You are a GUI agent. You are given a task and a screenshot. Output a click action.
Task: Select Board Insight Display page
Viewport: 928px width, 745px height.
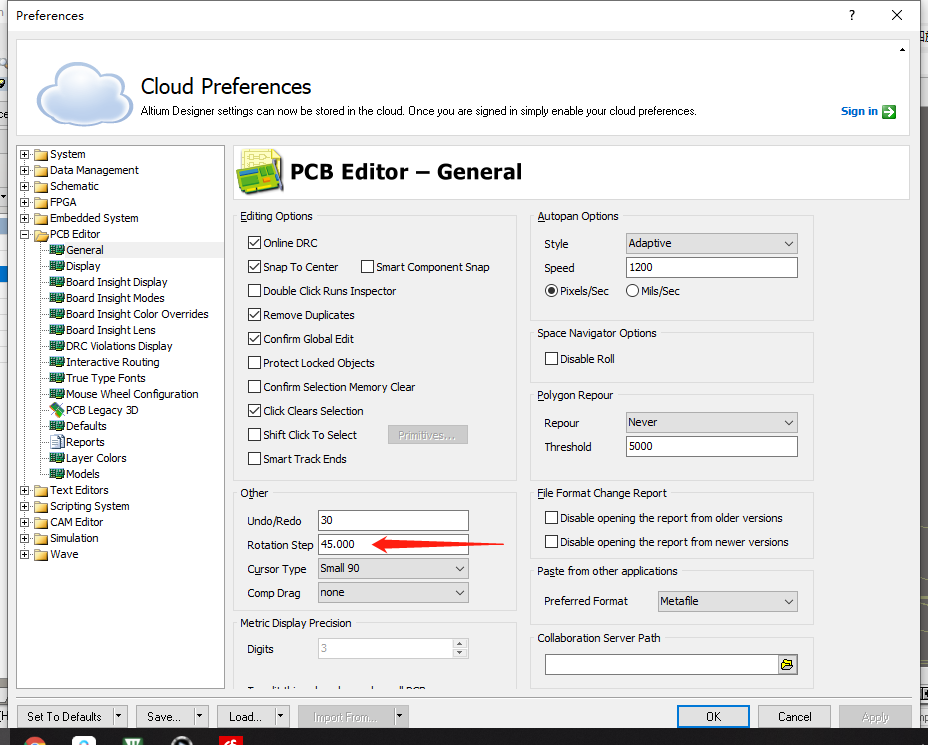pyautogui.click(x=117, y=282)
